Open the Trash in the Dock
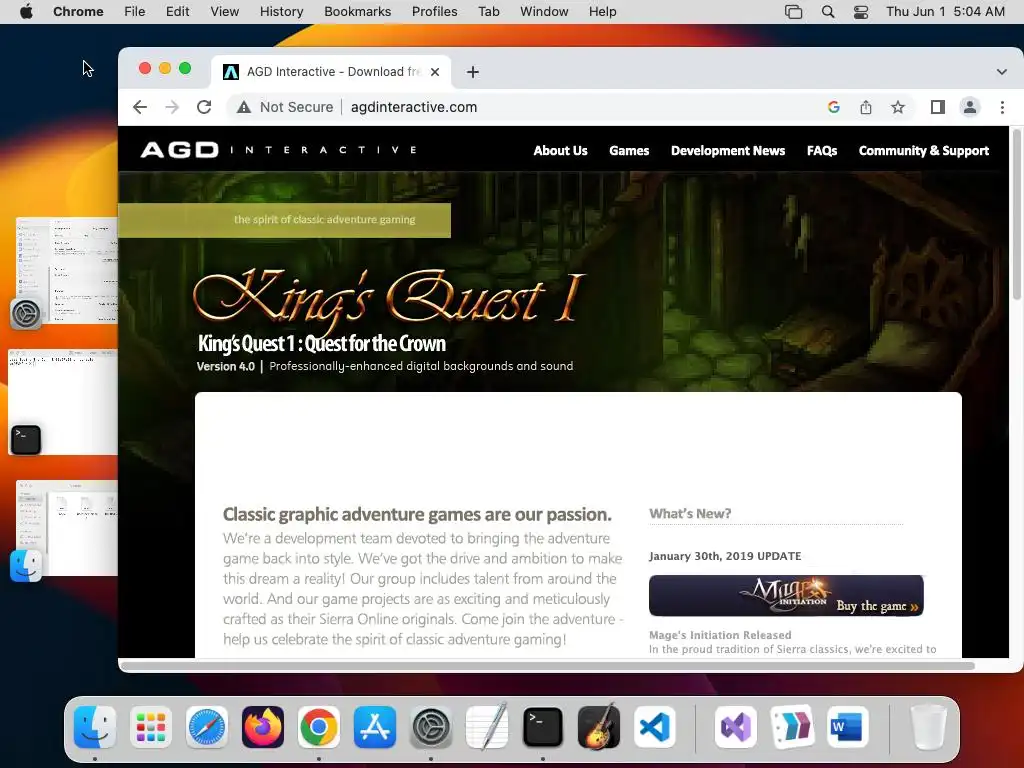 [x=929, y=727]
